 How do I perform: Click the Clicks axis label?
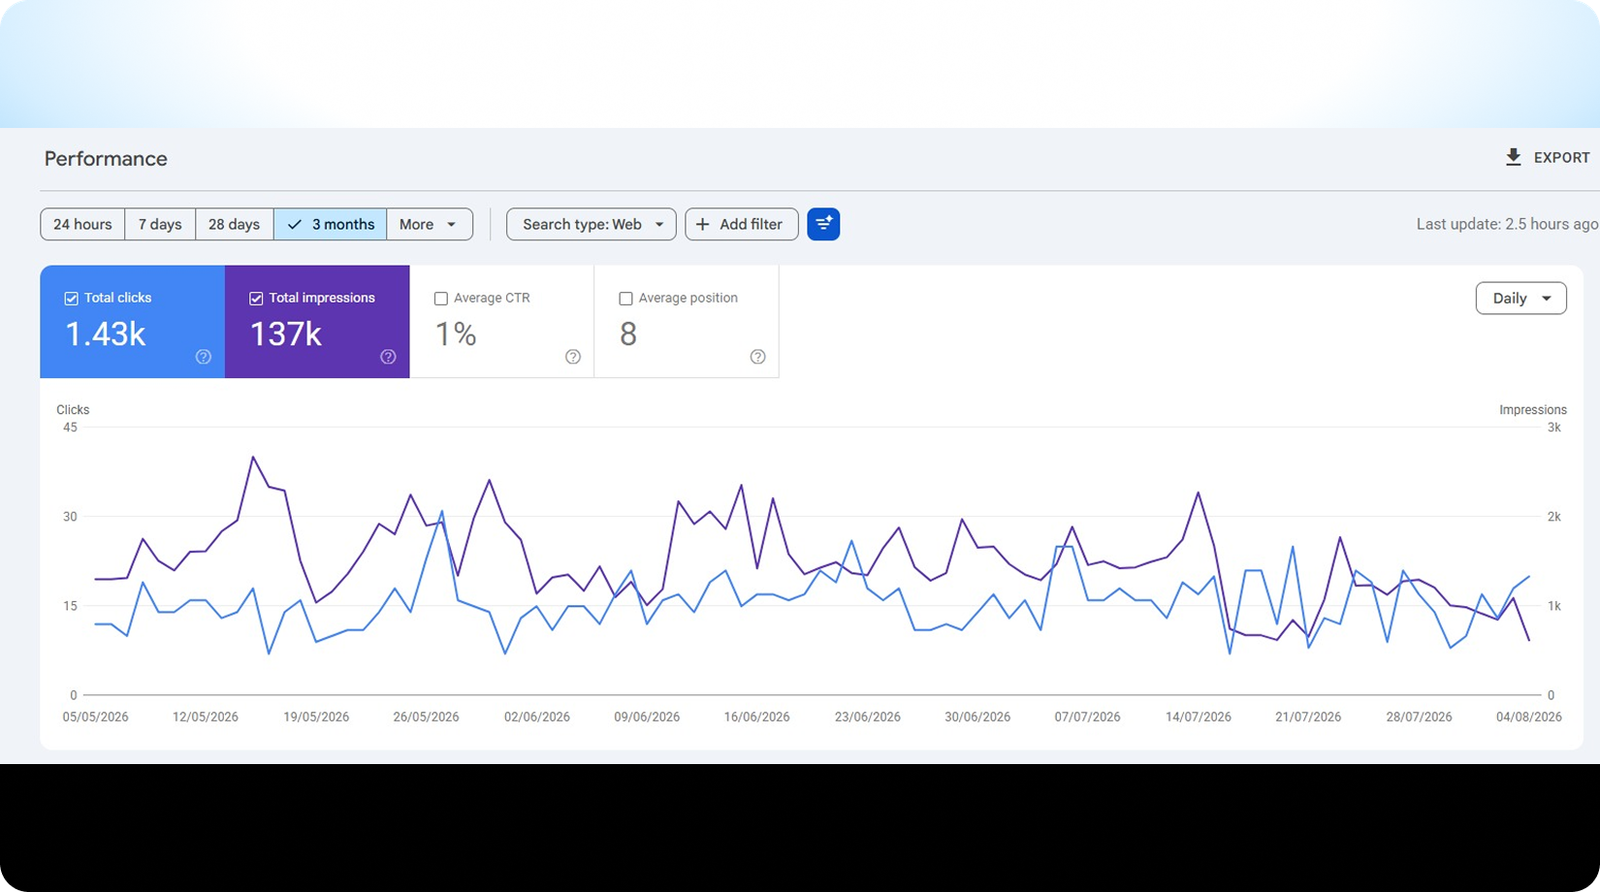click(x=73, y=410)
